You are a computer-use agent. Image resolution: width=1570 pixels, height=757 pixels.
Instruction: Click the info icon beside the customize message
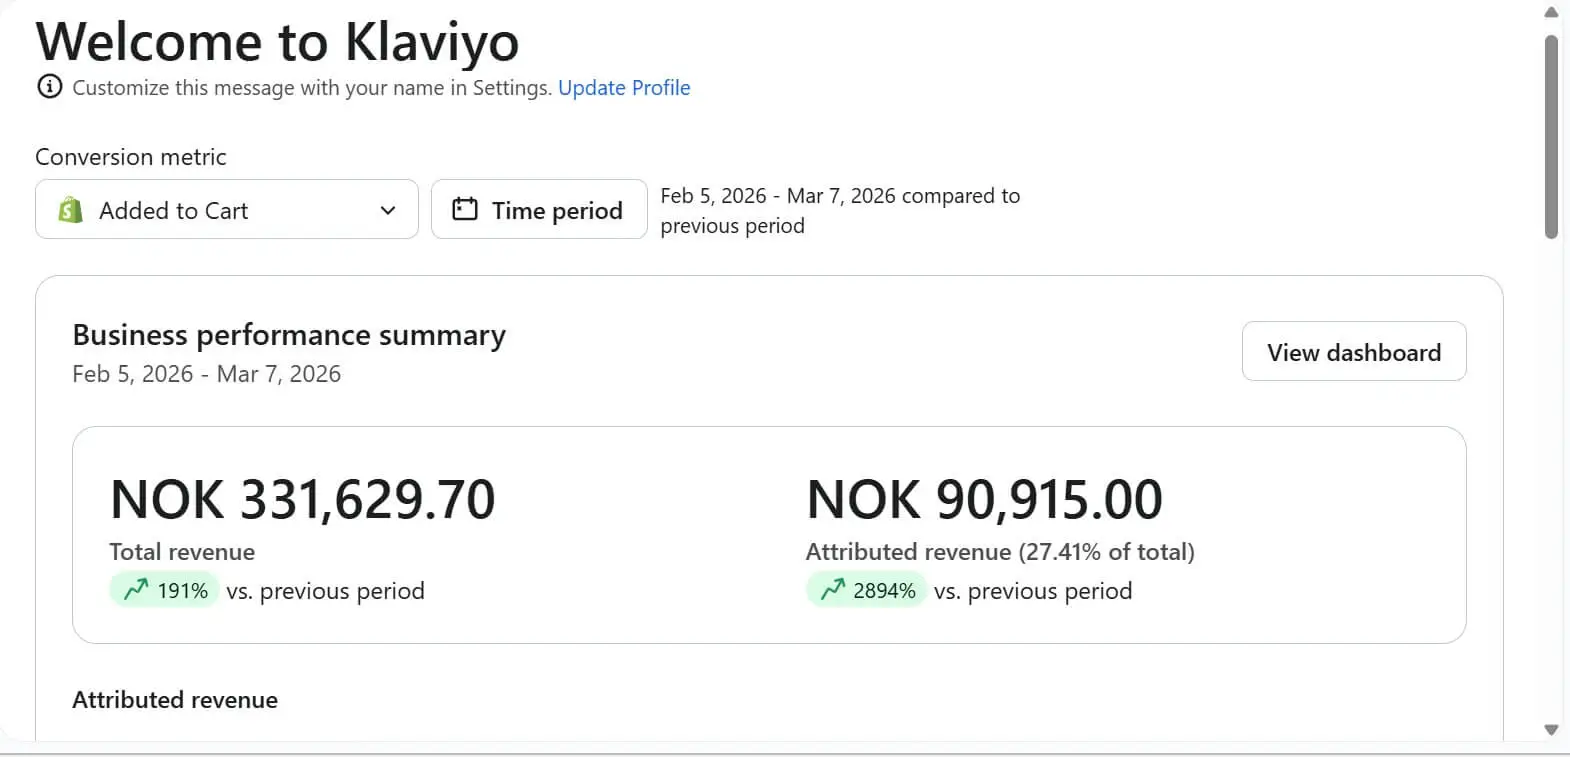pos(49,87)
